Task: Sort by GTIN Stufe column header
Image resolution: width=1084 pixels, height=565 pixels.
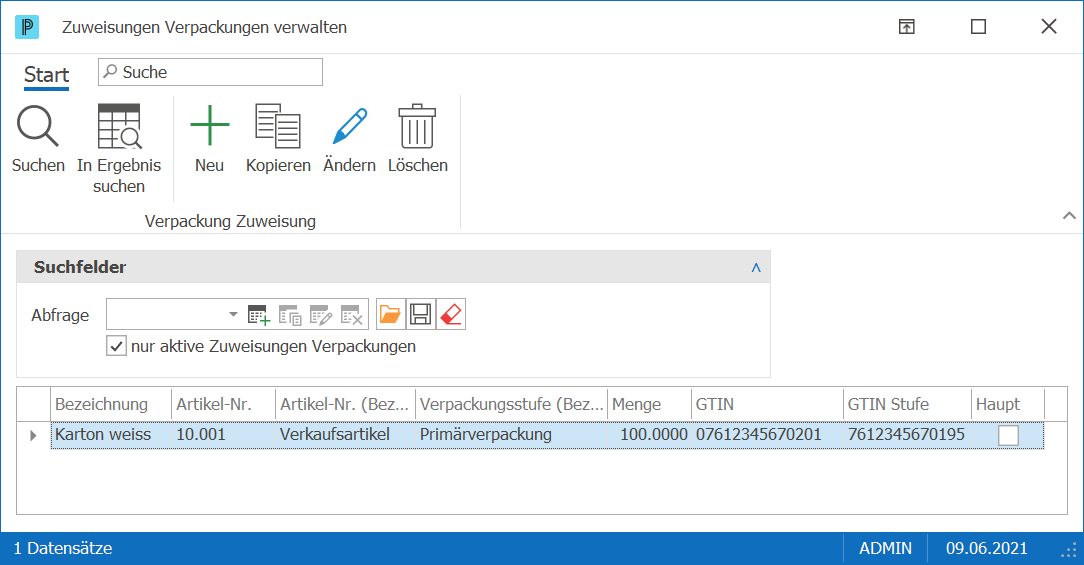Action: [x=907, y=404]
